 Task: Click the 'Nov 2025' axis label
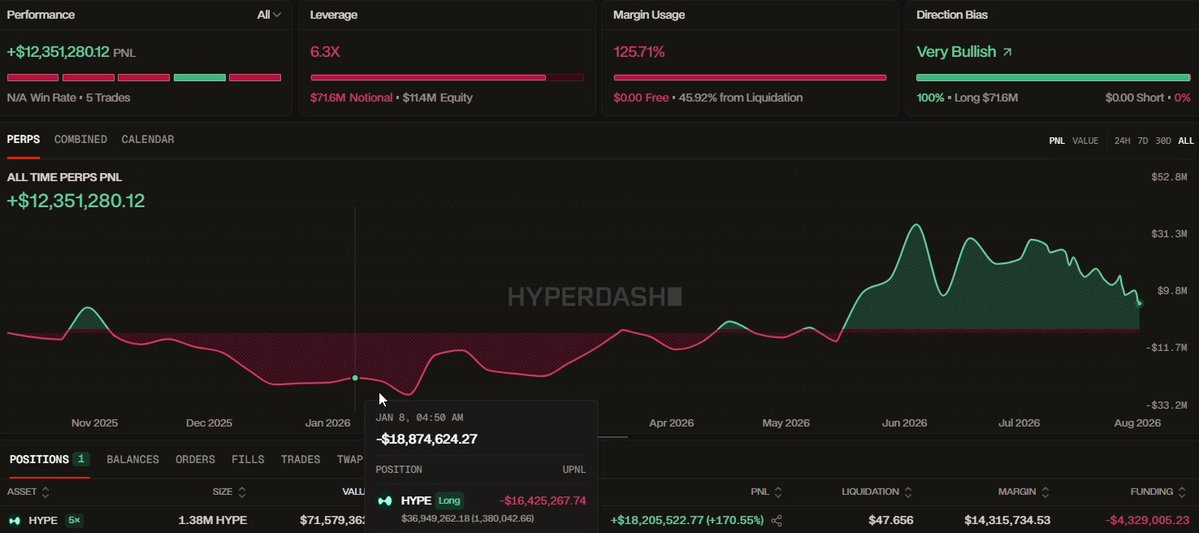[x=95, y=423]
